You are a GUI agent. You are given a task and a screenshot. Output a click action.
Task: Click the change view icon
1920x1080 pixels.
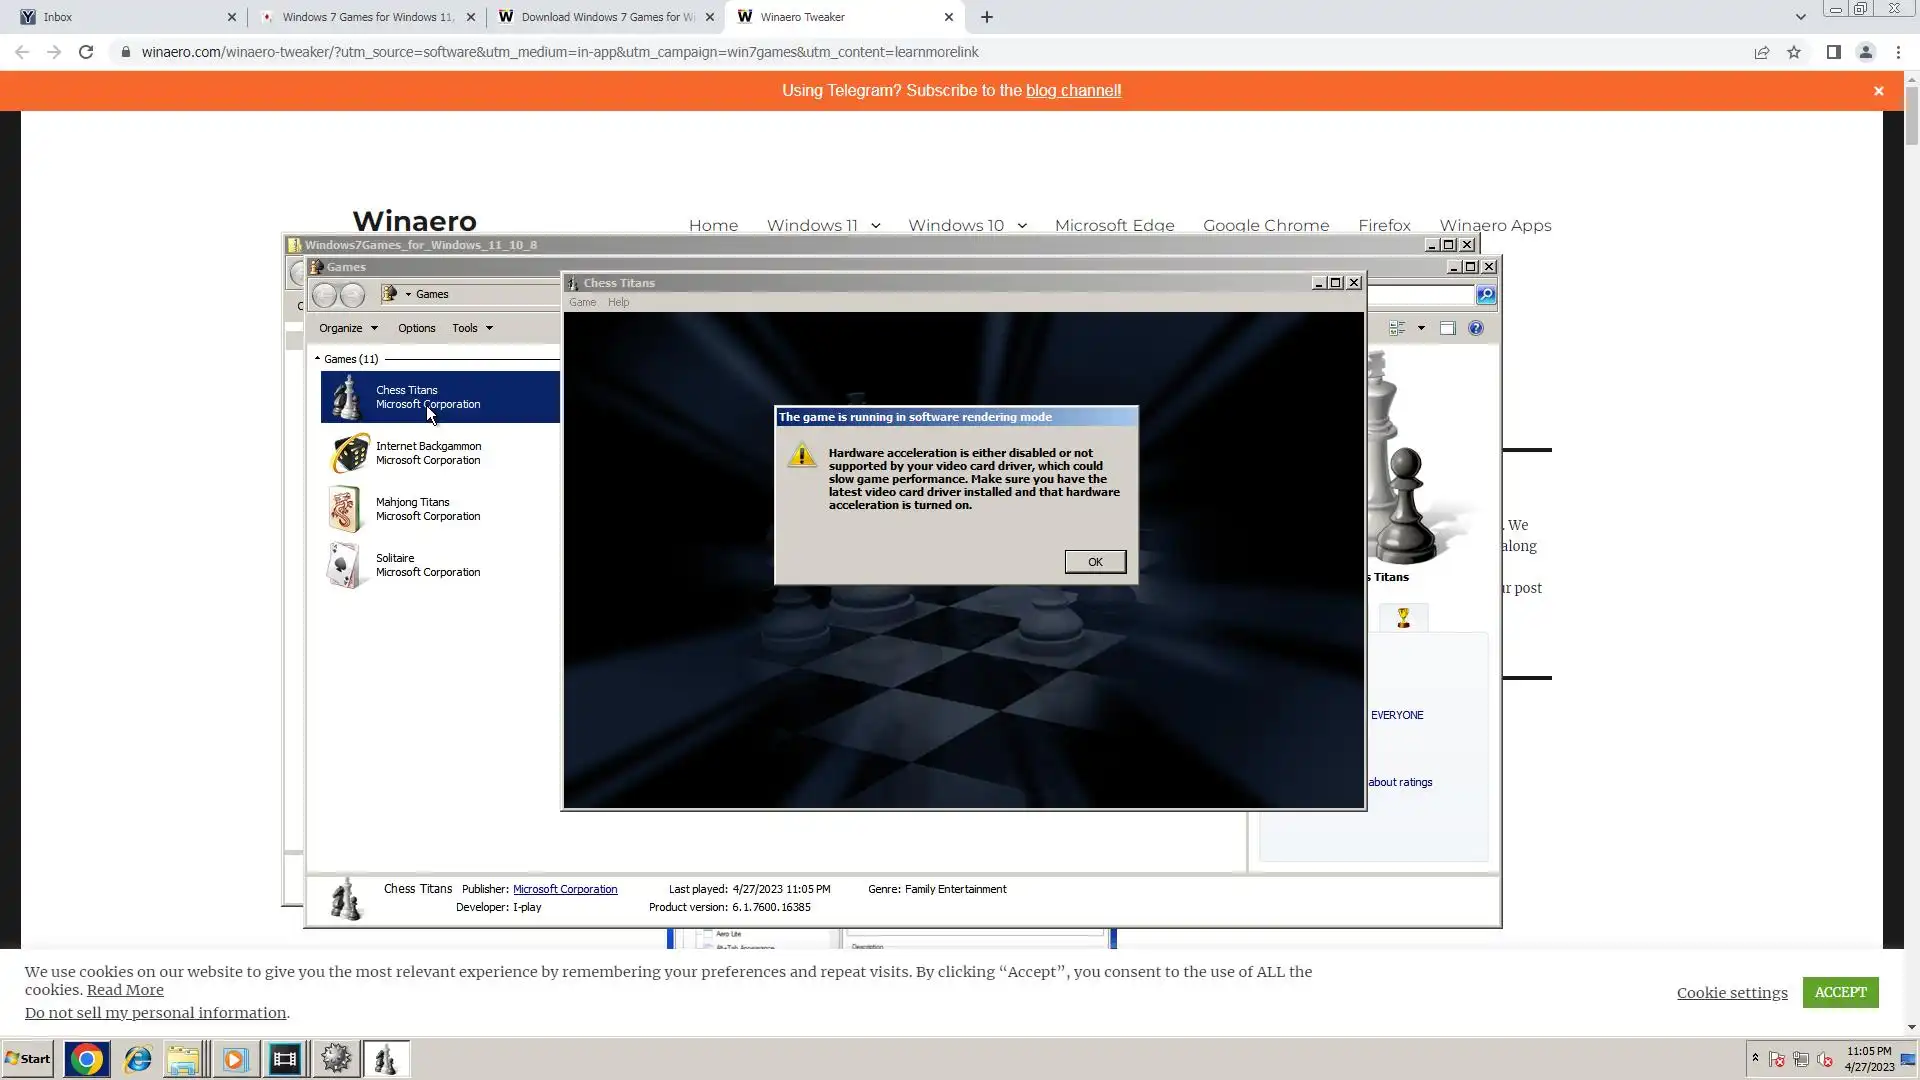click(1397, 328)
